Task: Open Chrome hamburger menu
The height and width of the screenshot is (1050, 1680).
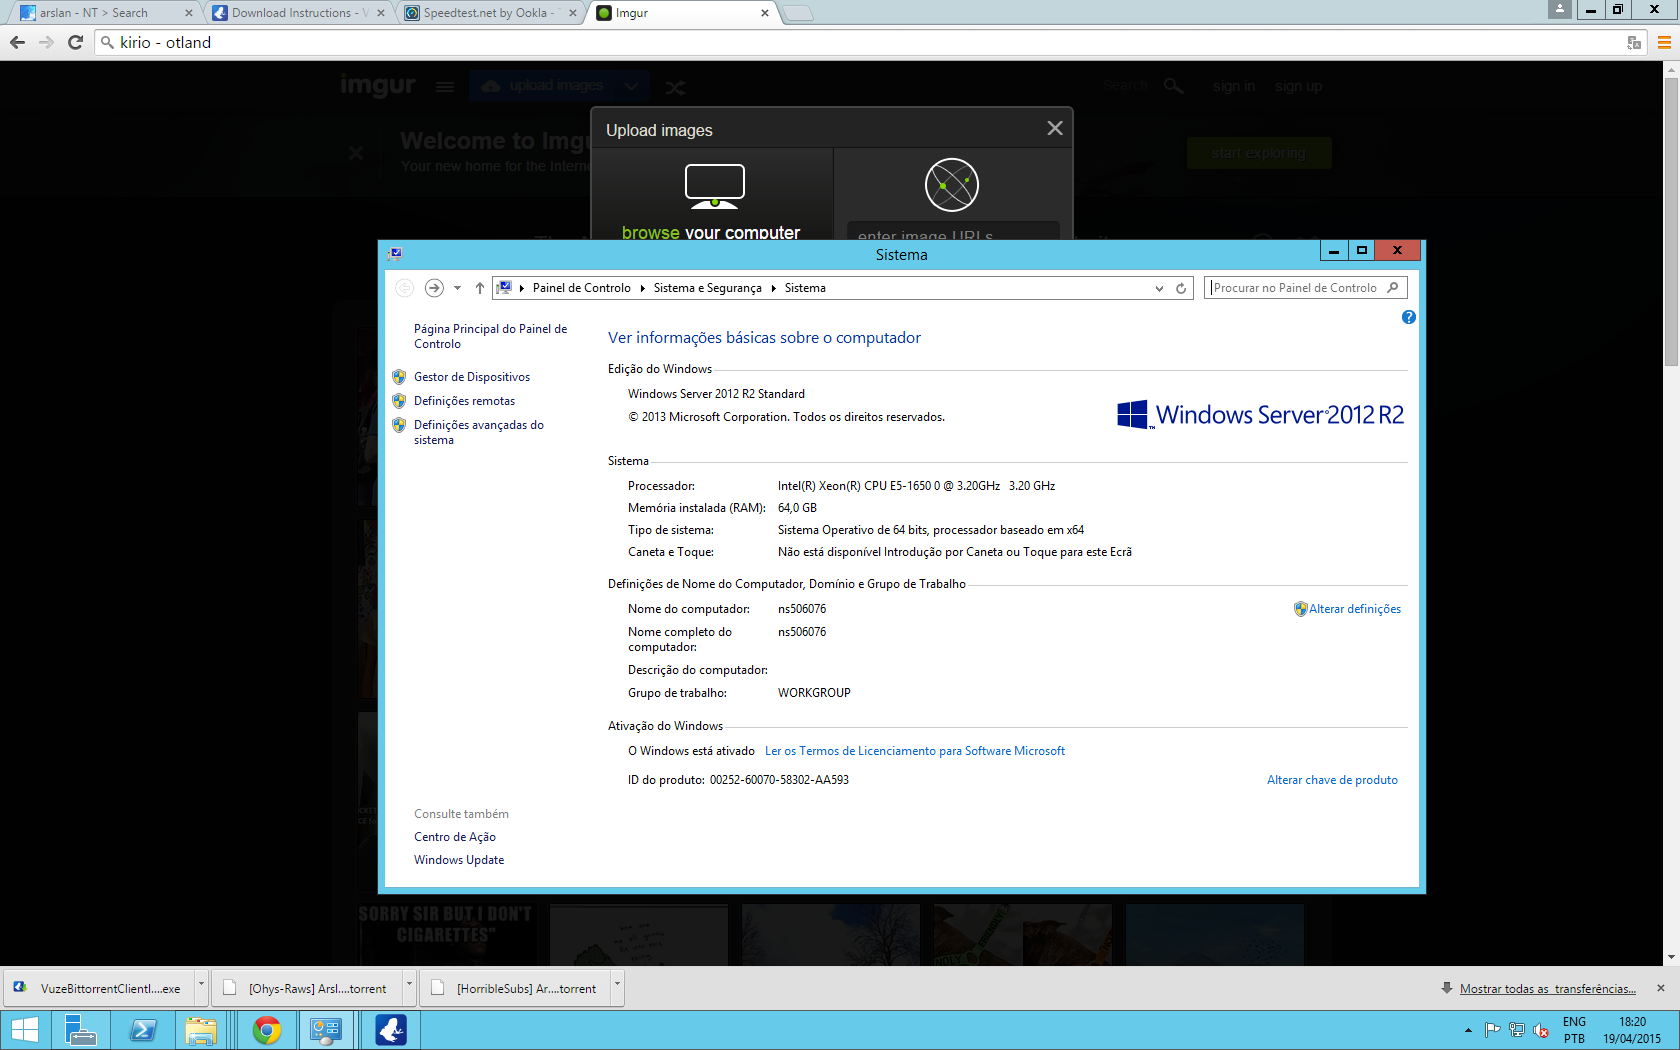Action: point(1664,42)
